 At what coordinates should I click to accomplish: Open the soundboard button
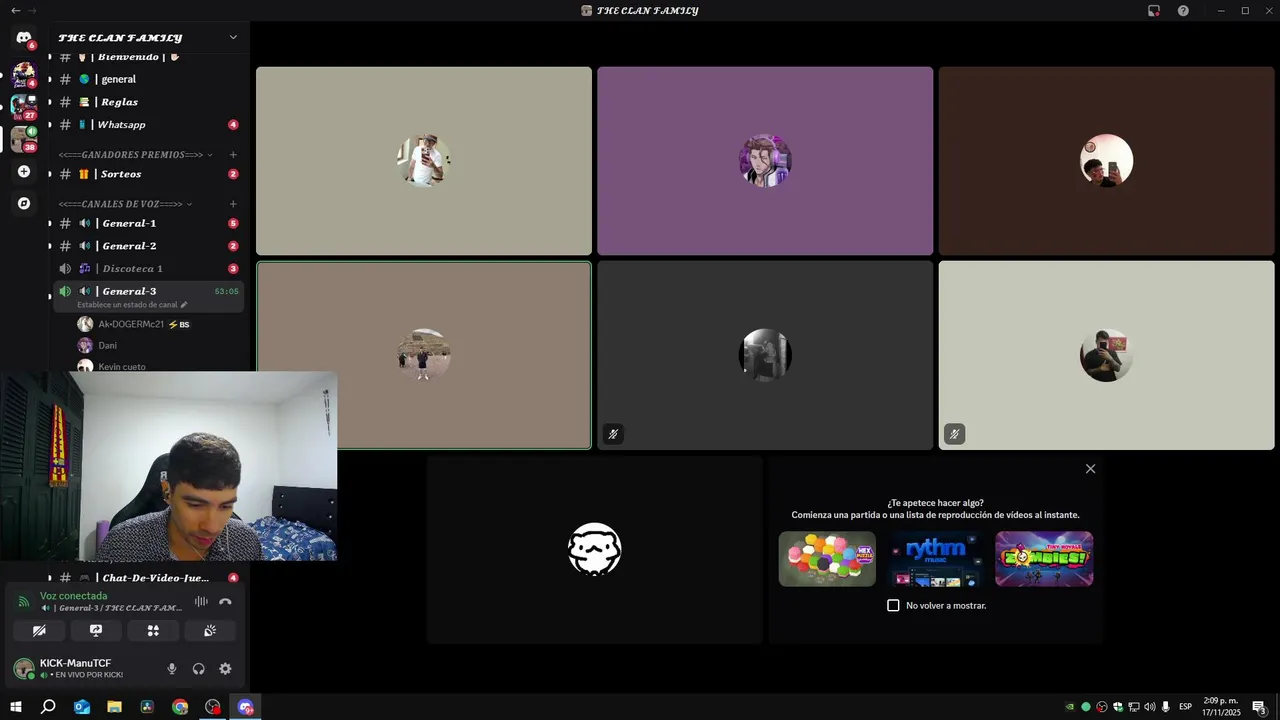[210, 631]
